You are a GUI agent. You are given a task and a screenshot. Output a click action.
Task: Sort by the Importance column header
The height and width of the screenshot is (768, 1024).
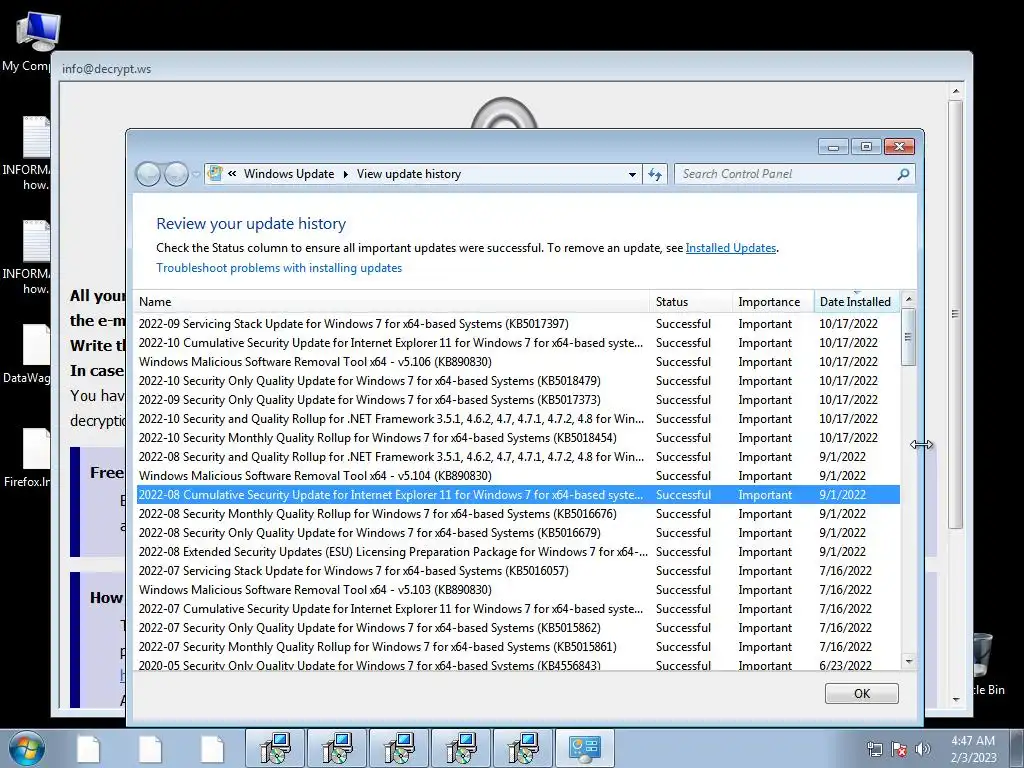click(773, 302)
